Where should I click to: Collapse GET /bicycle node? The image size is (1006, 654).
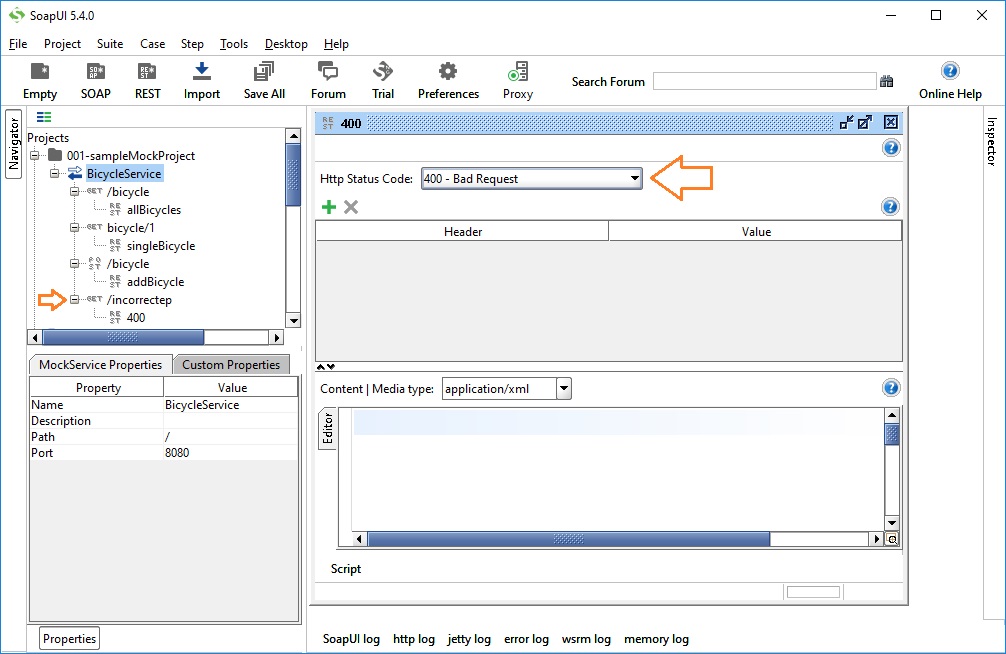(74, 191)
